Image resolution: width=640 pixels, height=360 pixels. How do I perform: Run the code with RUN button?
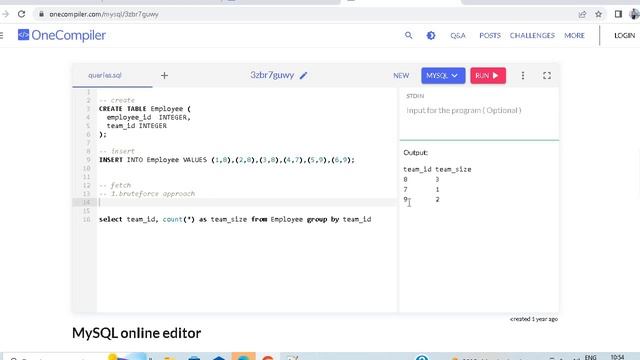(488, 76)
